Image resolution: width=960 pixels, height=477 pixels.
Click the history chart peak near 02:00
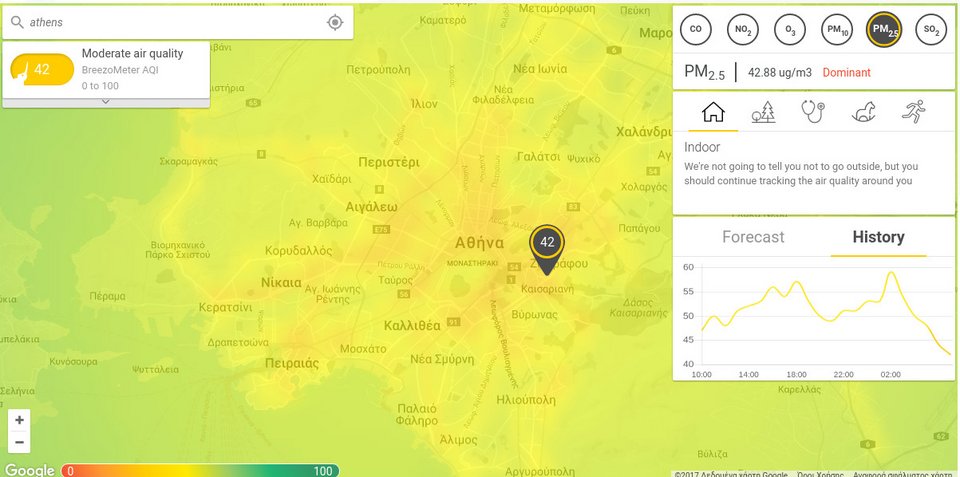click(891, 272)
